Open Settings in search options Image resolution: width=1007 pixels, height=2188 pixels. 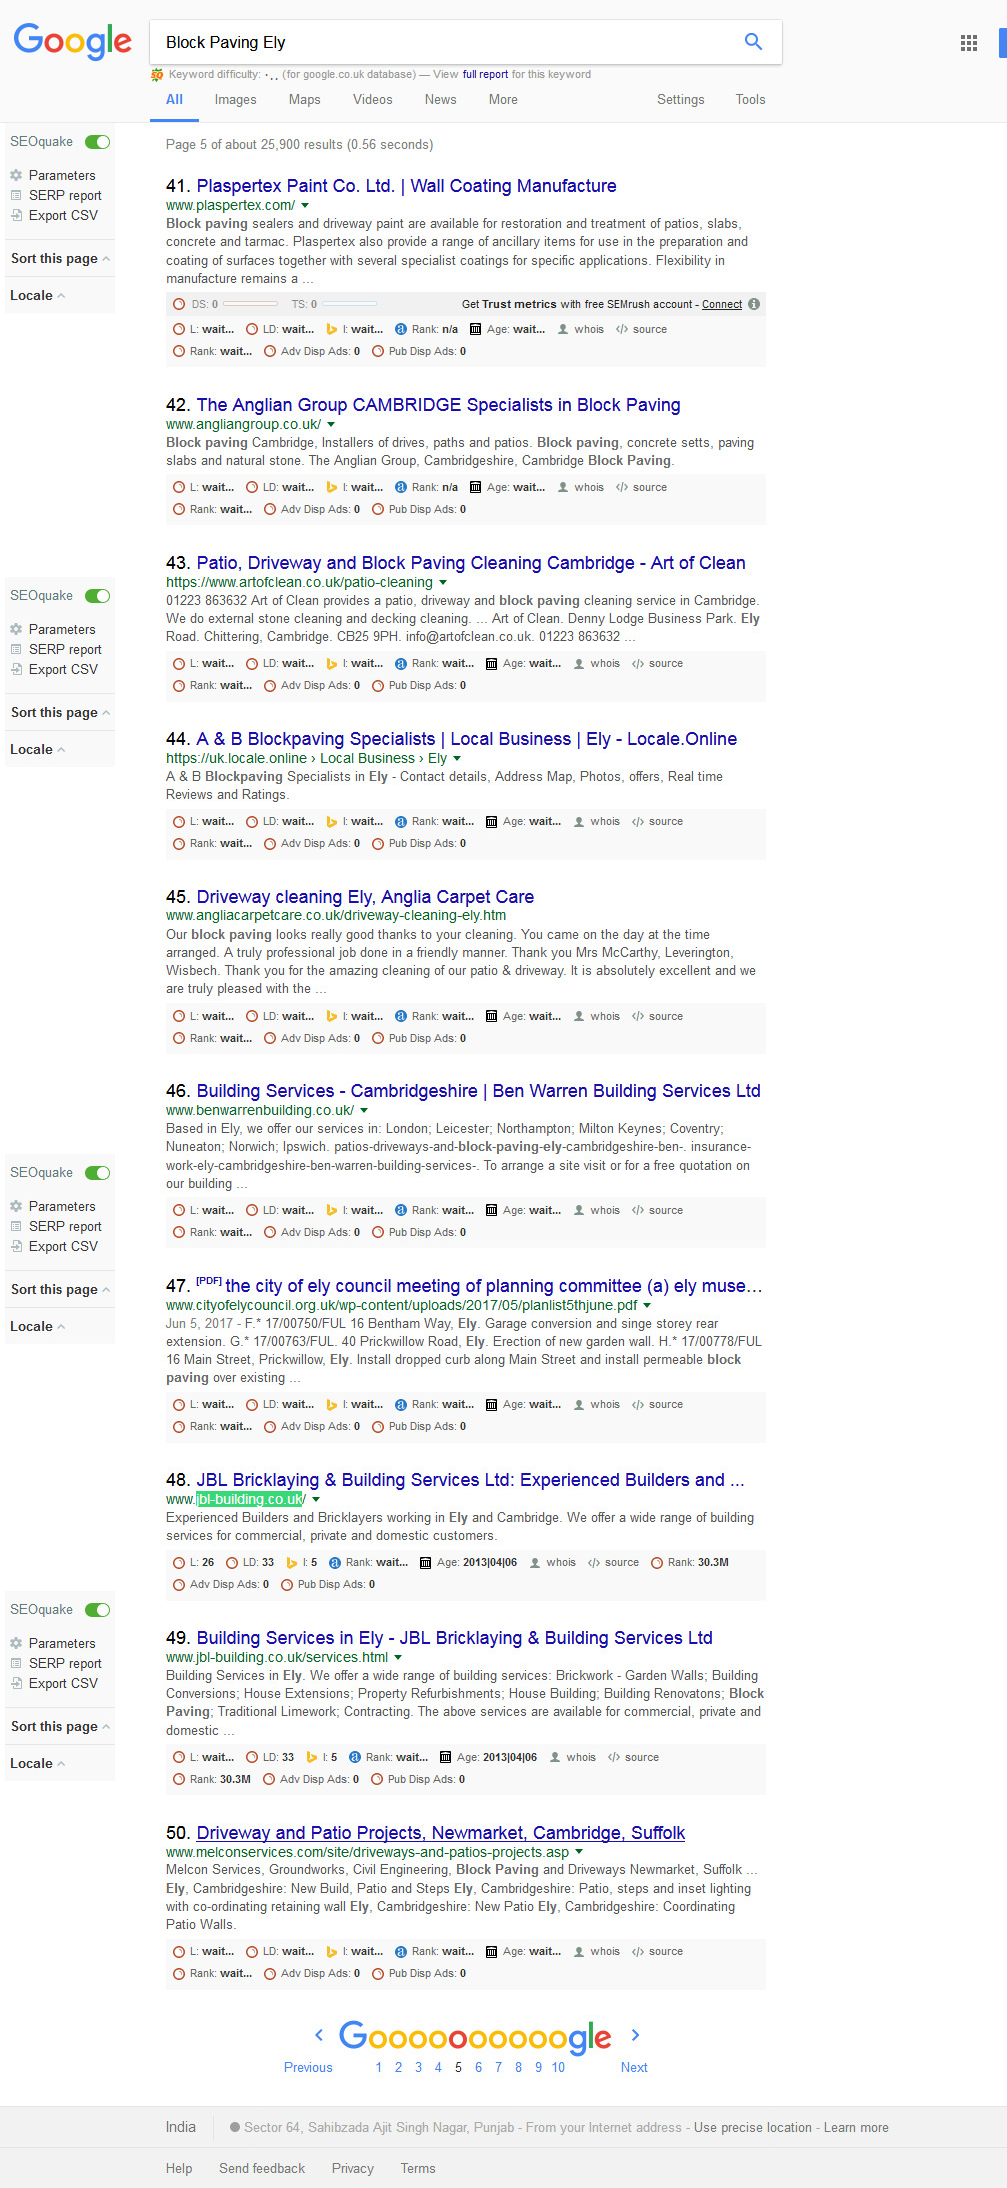[680, 100]
